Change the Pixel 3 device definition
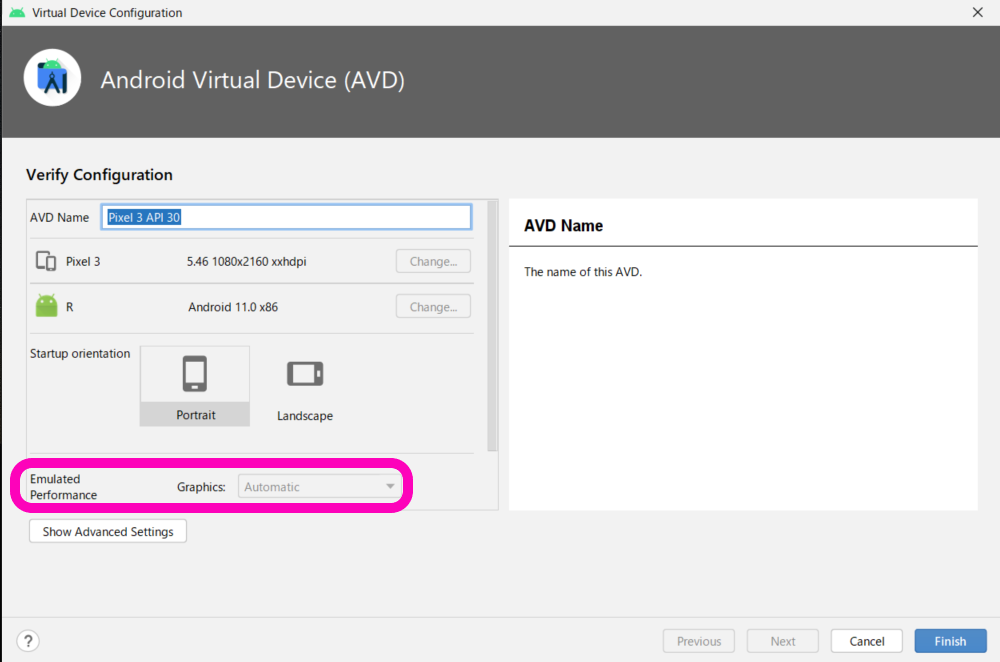Viewport: 1000px width, 662px height. pyautogui.click(x=433, y=261)
